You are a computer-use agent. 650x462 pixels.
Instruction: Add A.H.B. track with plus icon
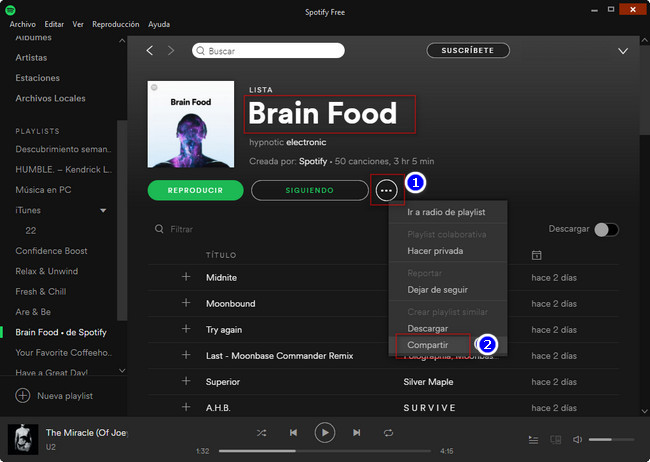186,407
